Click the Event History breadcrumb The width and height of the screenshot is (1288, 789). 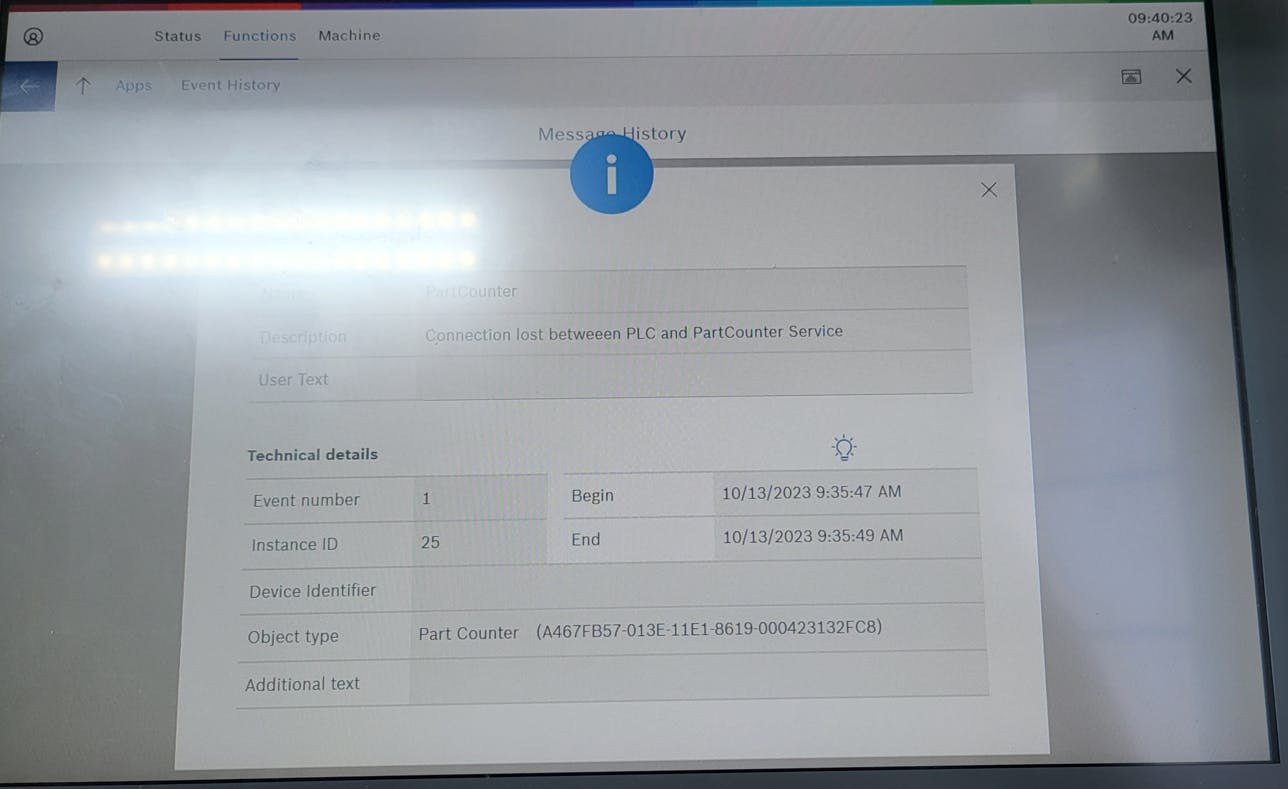click(x=230, y=86)
